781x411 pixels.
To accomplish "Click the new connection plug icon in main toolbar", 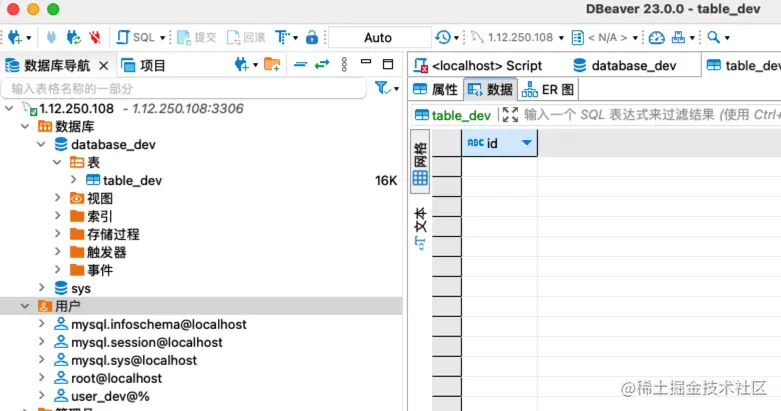I will point(14,37).
